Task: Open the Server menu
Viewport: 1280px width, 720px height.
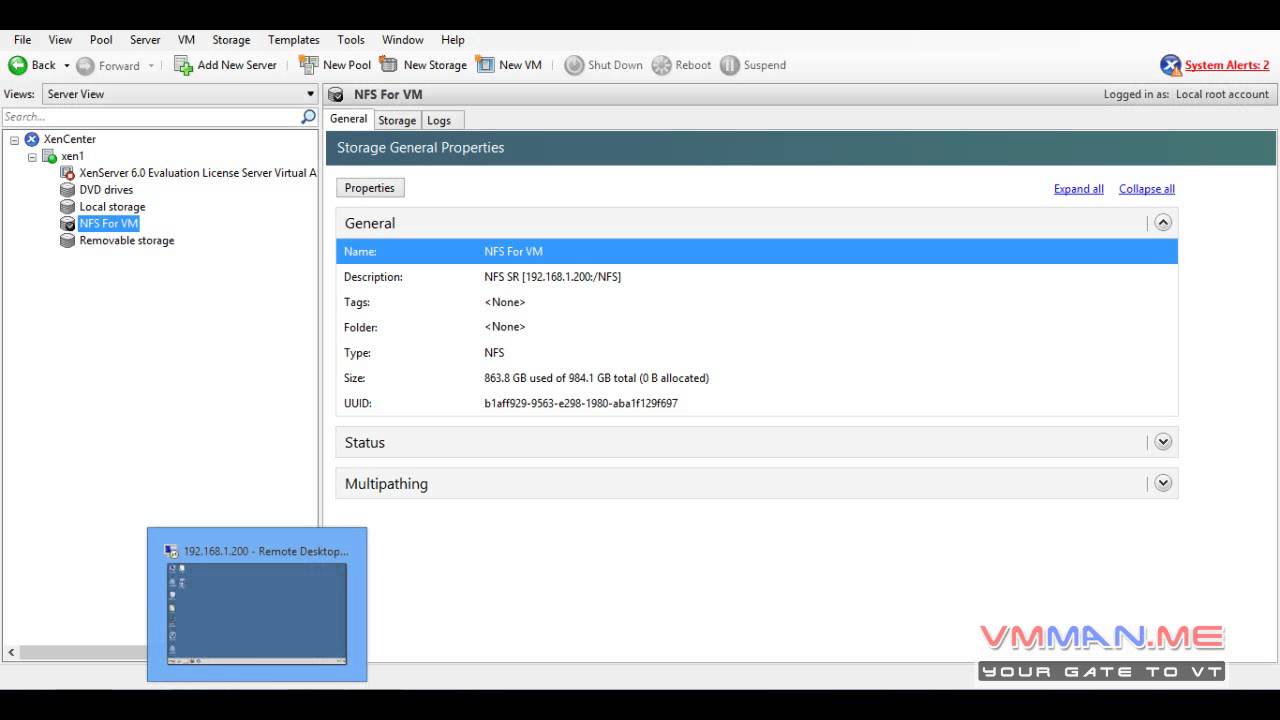Action: click(145, 40)
